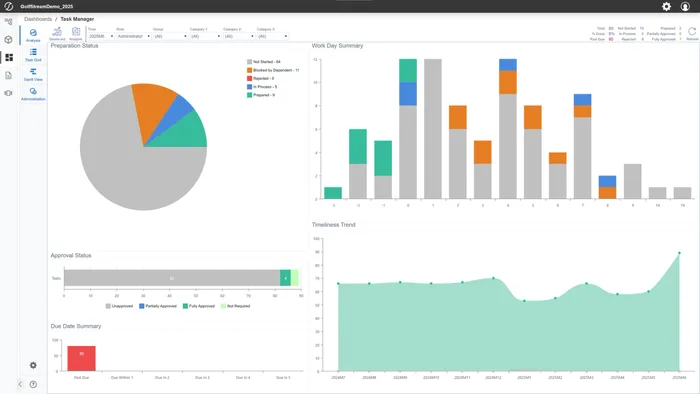Image resolution: width=700 pixels, height=394 pixels.
Task: Toggle Unapproved legend in Approval Status
Action: (119, 306)
